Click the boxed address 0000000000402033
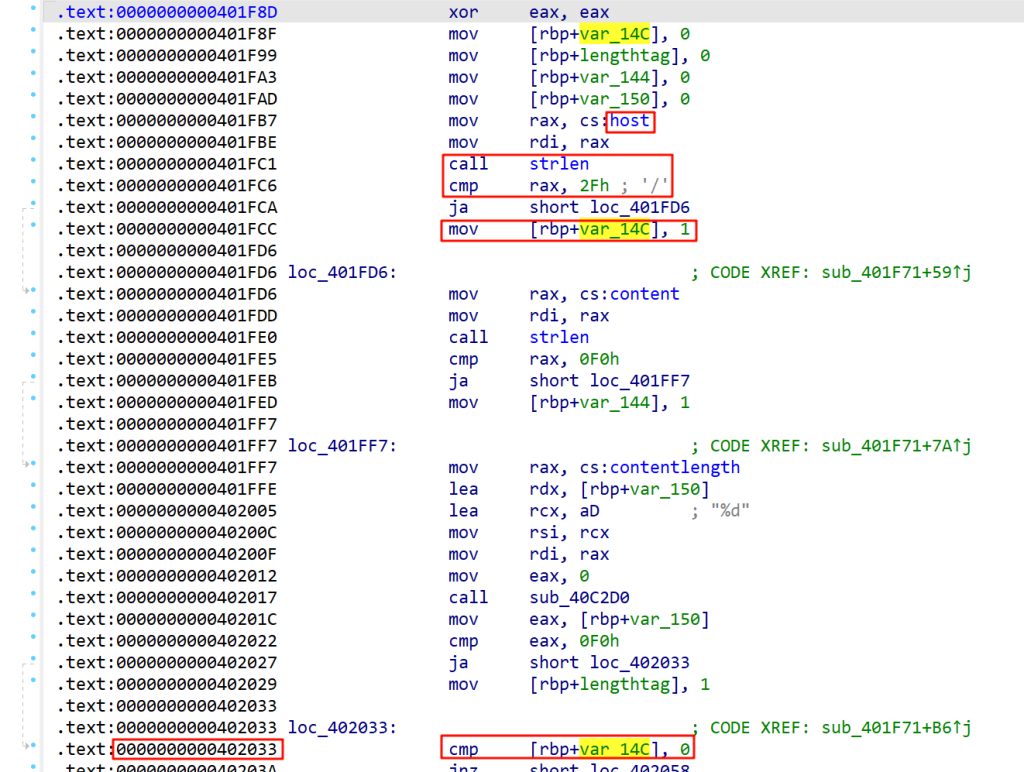Viewport: 1024px width, 772px height. (x=199, y=748)
